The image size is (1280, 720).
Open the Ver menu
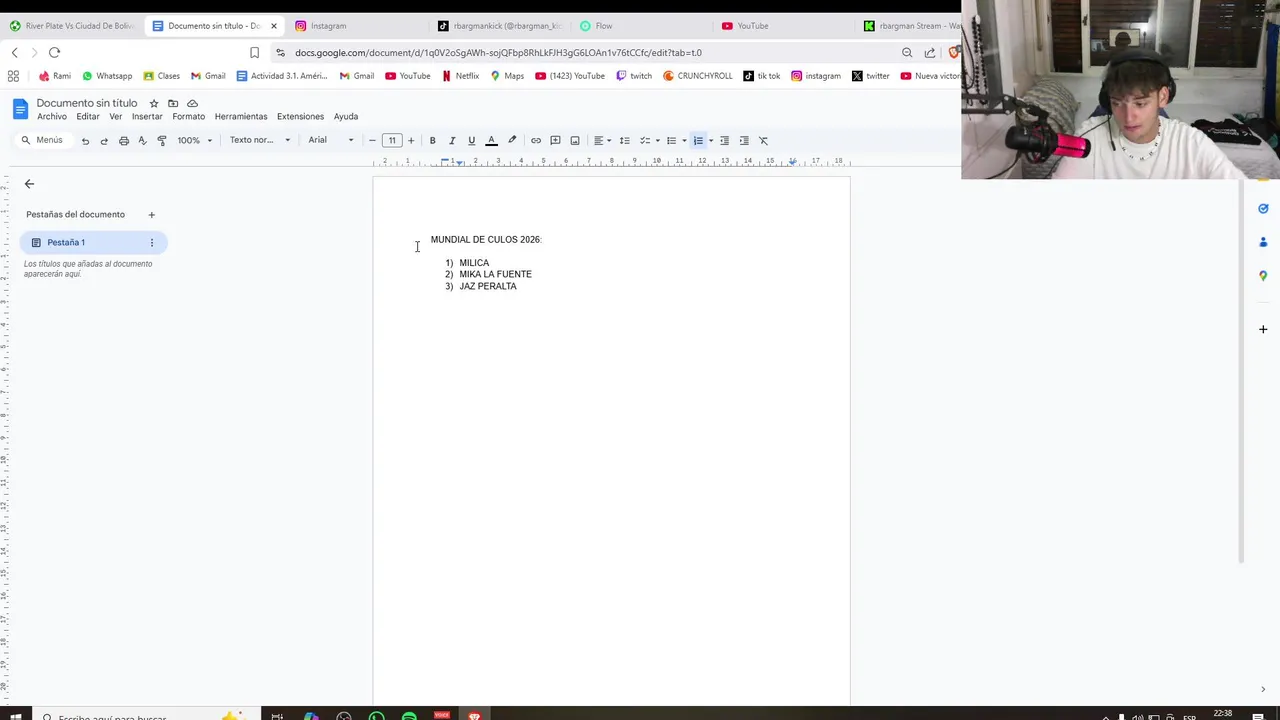pos(116,117)
